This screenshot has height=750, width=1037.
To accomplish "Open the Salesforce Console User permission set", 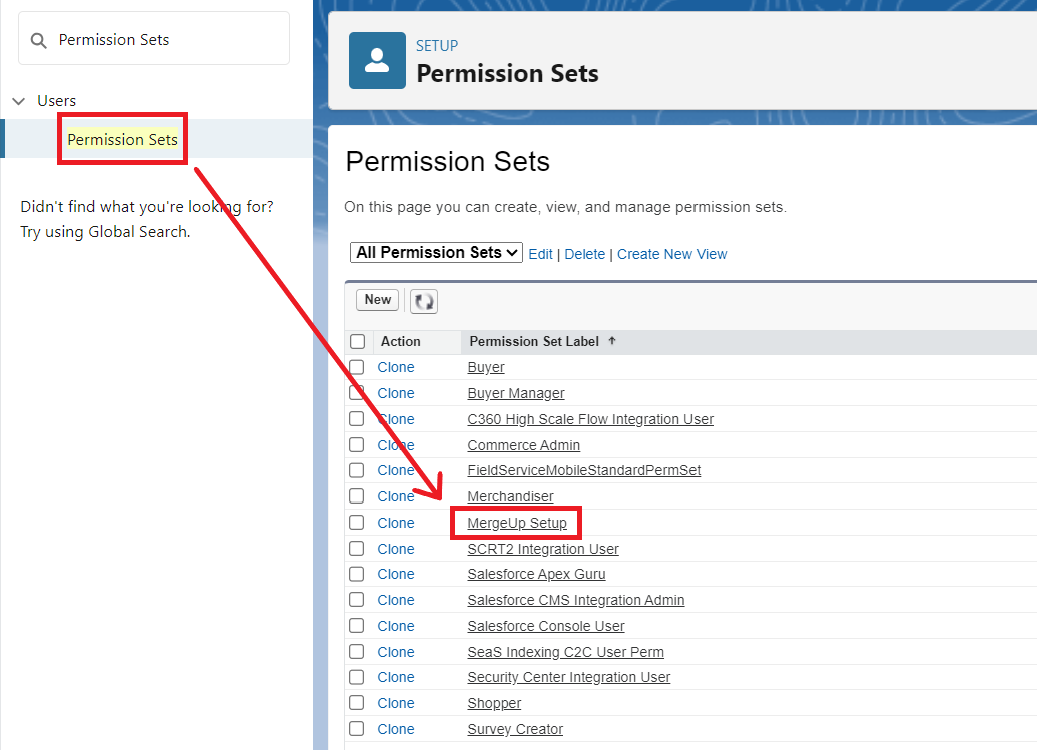I will pos(546,626).
